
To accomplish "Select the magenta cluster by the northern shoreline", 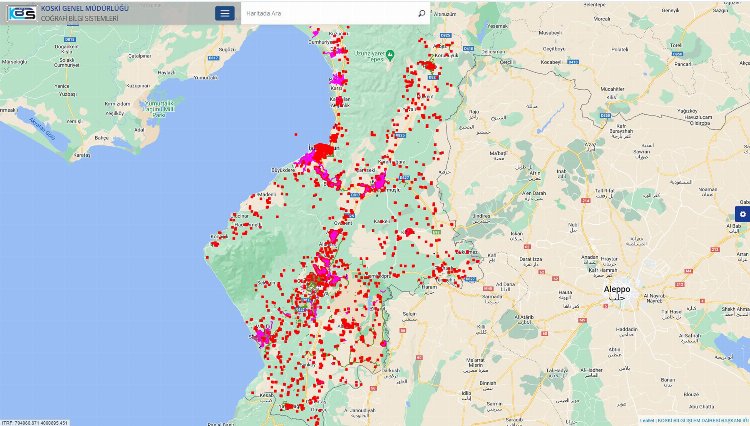I will click(x=338, y=48).
